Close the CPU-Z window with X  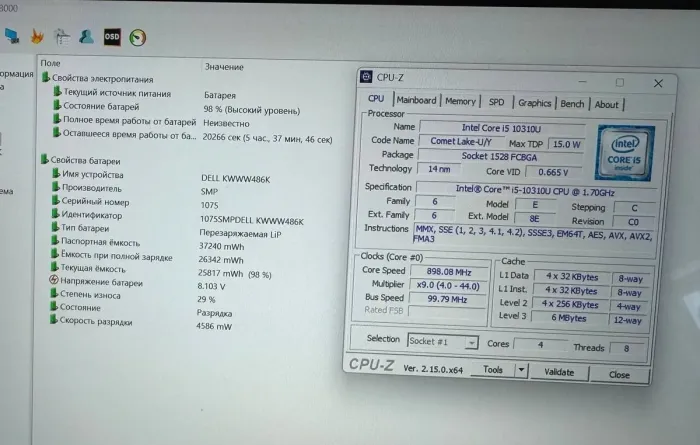(658, 83)
